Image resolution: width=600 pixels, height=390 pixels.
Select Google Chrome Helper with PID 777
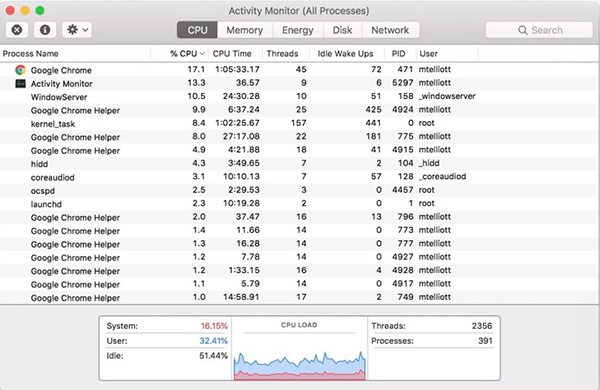point(299,244)
